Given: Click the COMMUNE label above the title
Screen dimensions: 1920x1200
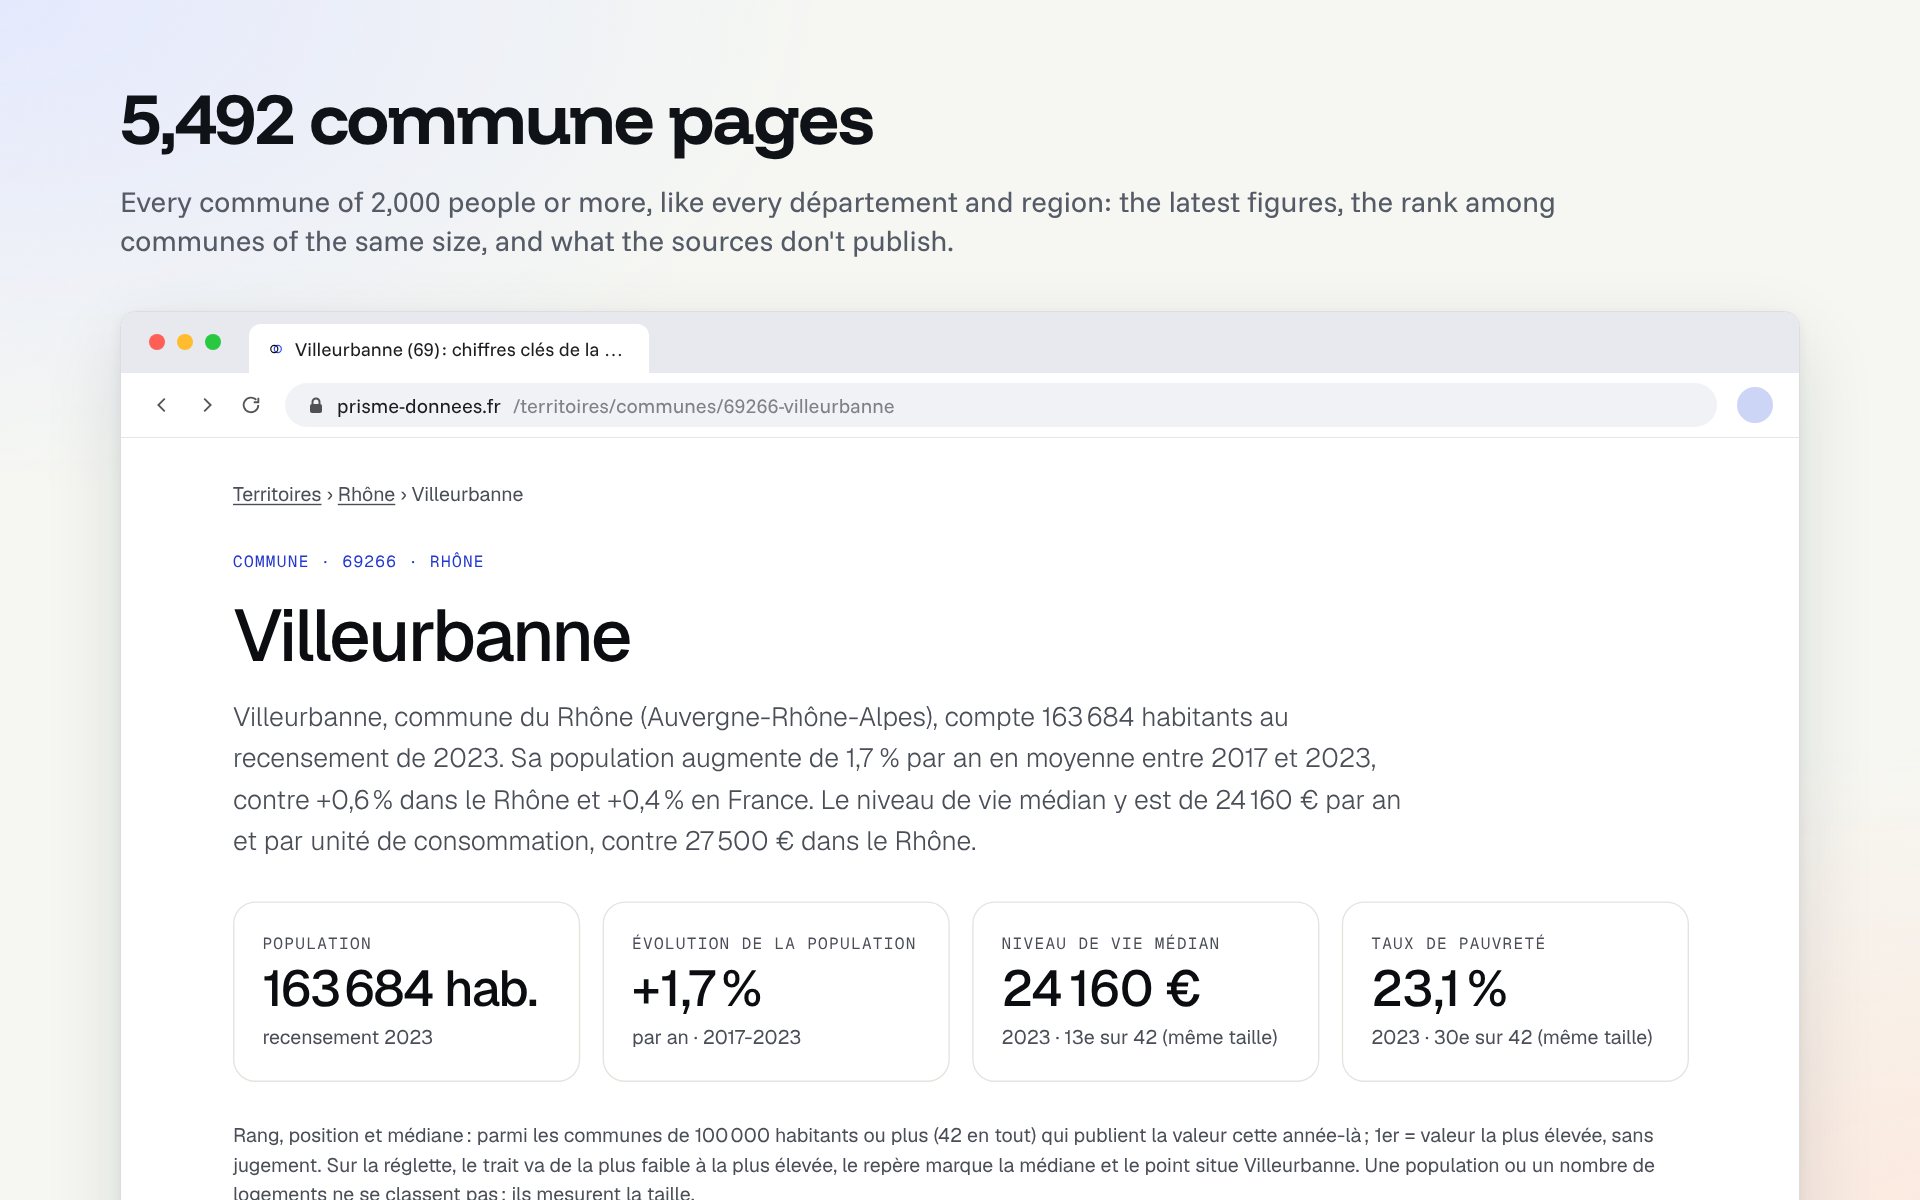Looking at the screenshot, I should [x=271, y=562].
